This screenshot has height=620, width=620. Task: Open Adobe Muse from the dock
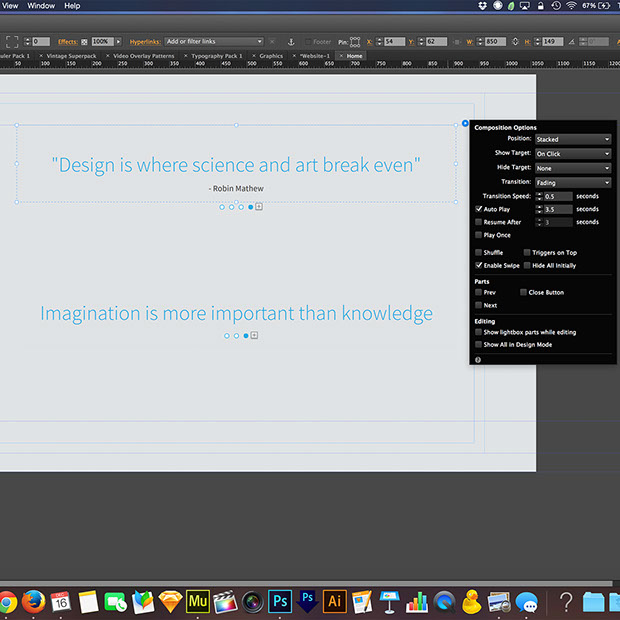point(197,601)
